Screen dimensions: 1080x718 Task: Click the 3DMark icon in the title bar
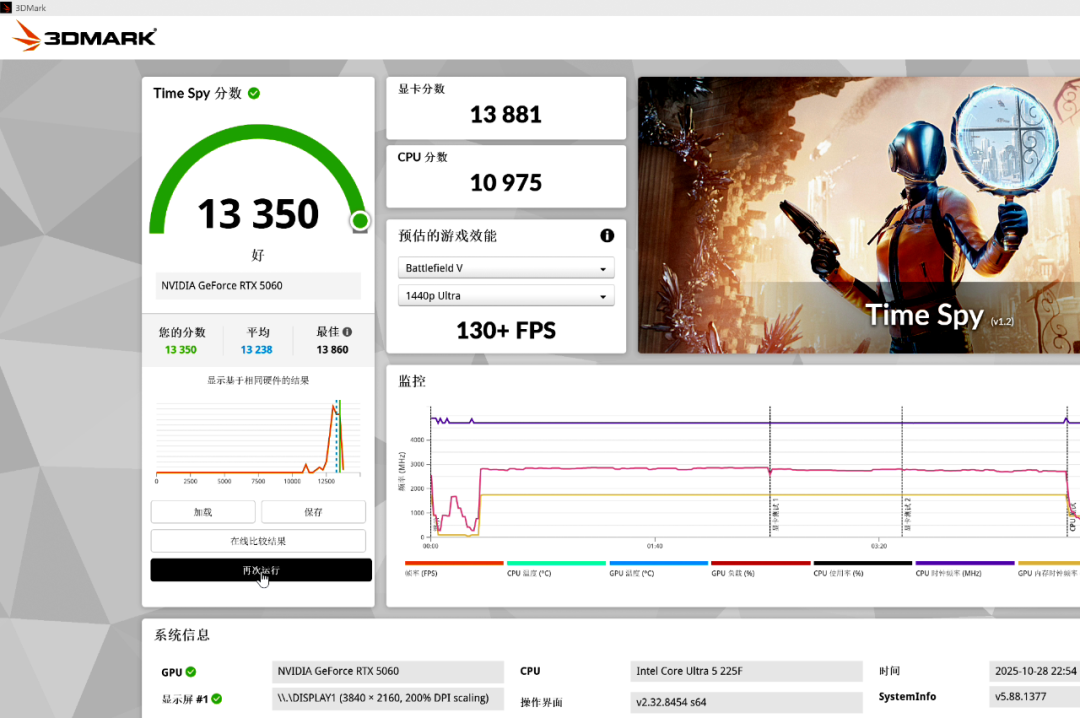pos(8,6)
